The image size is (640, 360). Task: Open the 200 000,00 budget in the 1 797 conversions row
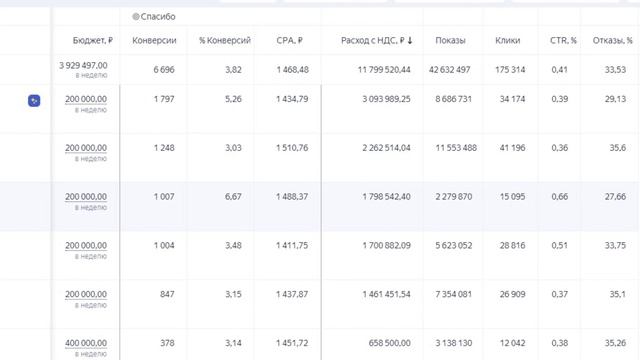point(86,99)
